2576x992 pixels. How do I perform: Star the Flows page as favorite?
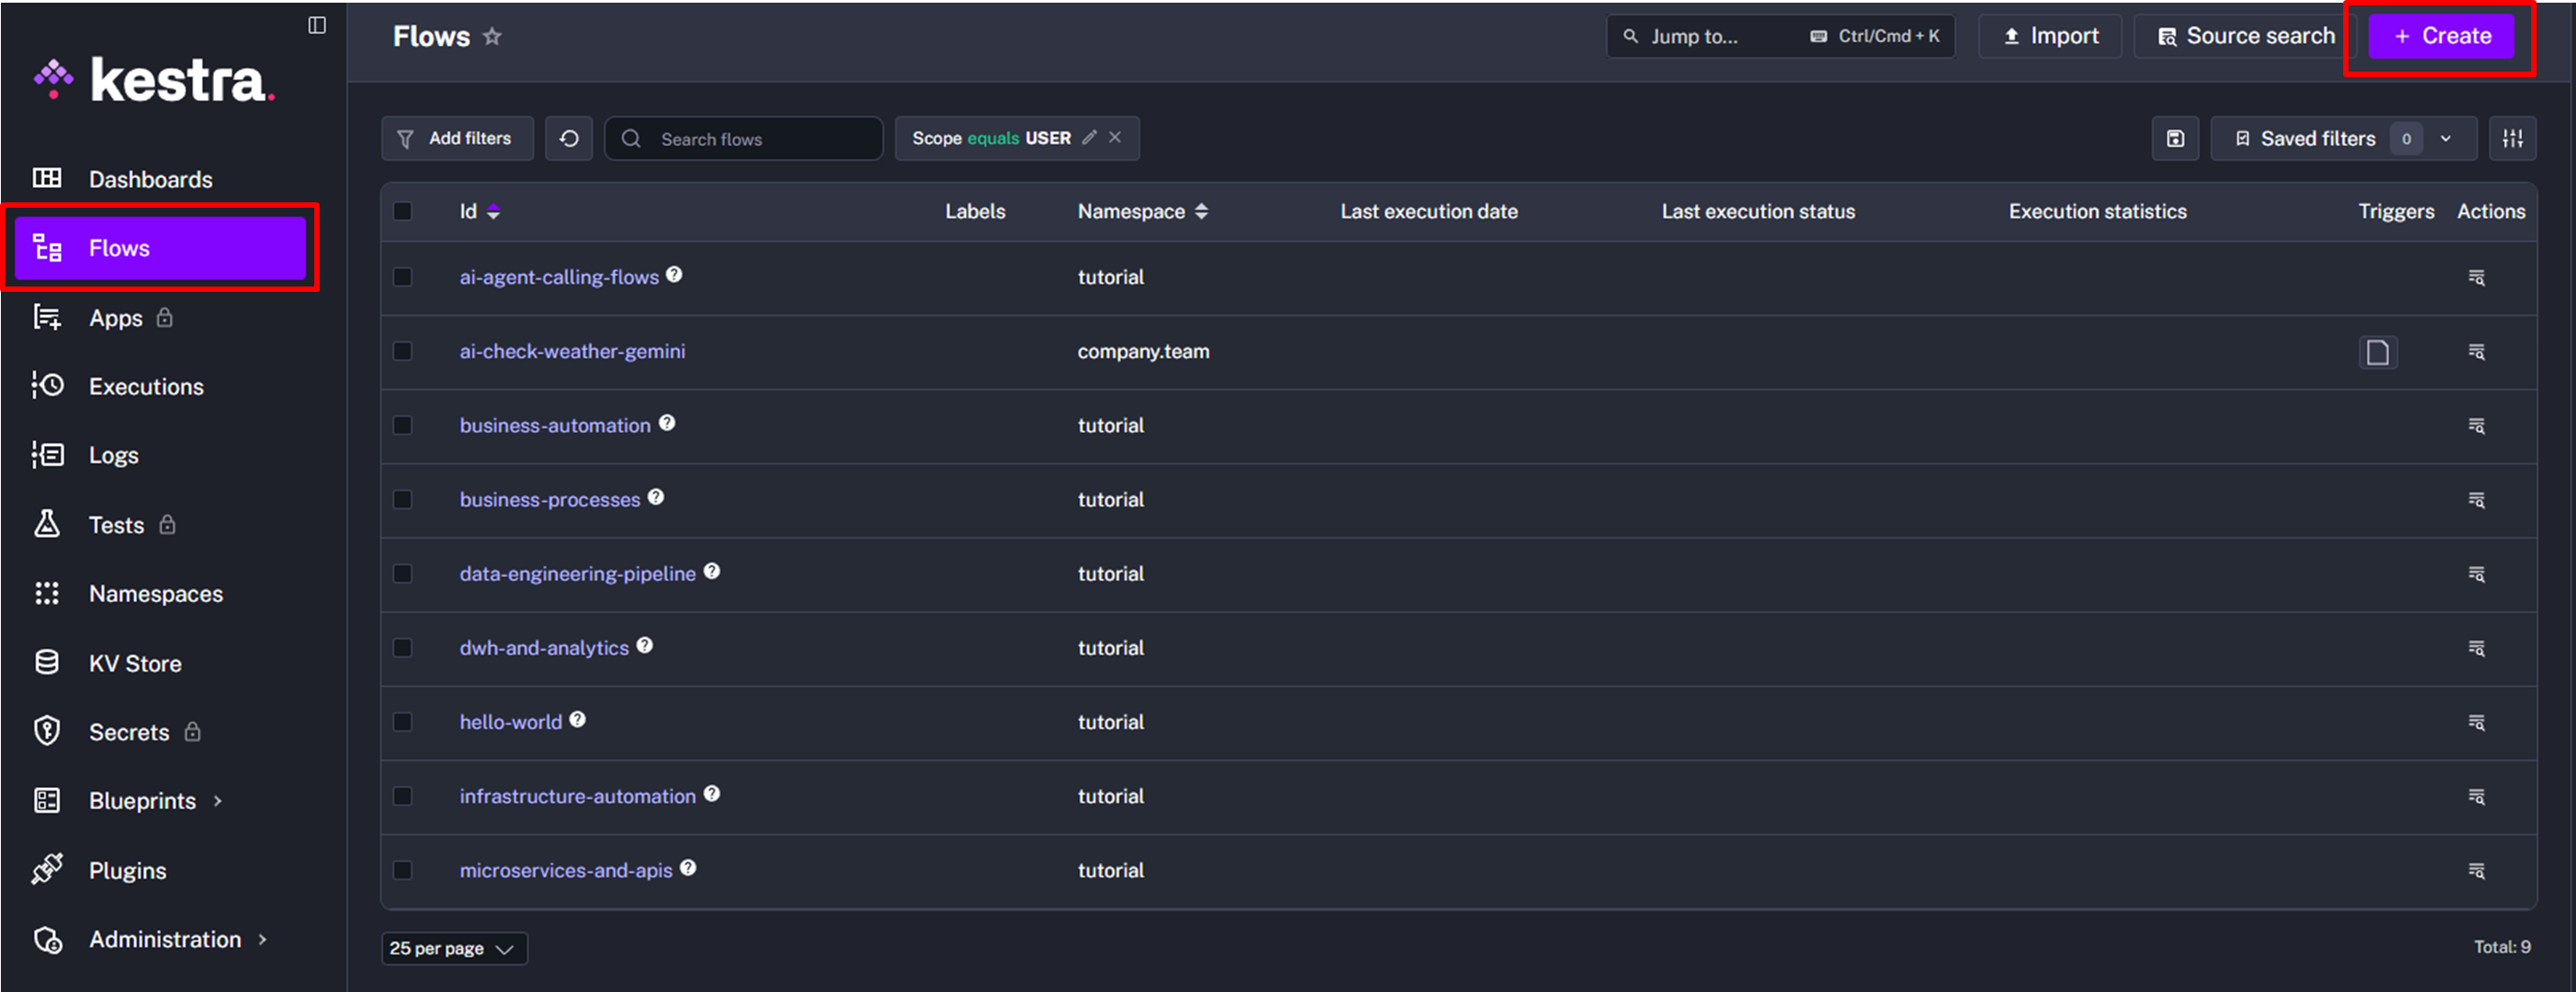492,37
